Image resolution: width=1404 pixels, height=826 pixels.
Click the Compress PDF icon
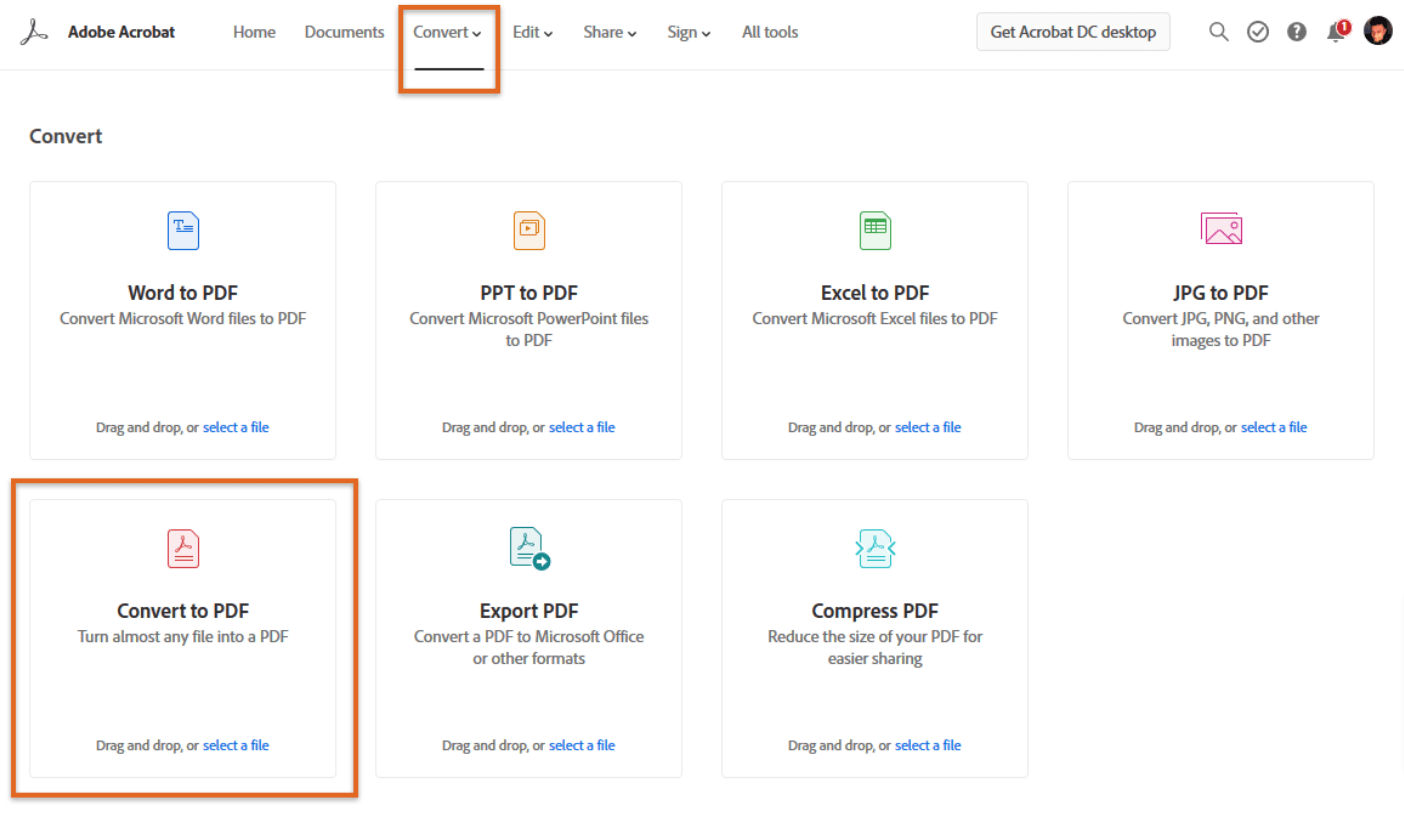point(875,548)
